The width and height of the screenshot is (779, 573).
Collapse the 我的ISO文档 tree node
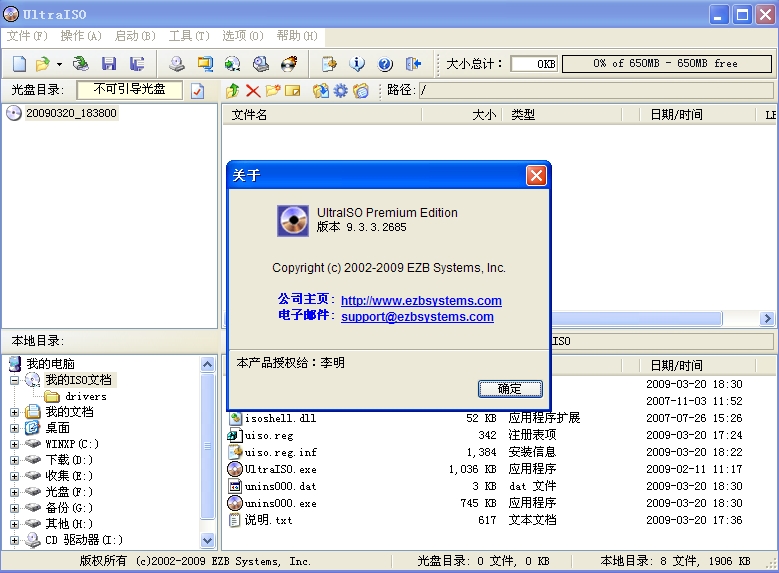pyautogui.click(x=14, y=380)
